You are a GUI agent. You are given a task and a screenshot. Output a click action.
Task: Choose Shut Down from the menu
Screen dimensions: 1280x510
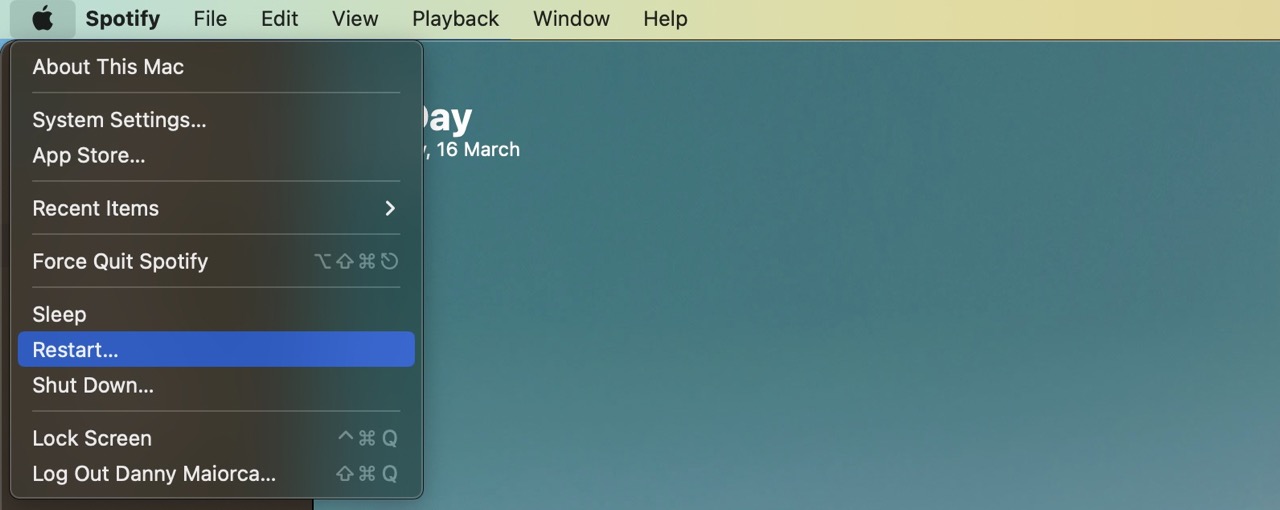pyautogui.click(x=93, y=386)
